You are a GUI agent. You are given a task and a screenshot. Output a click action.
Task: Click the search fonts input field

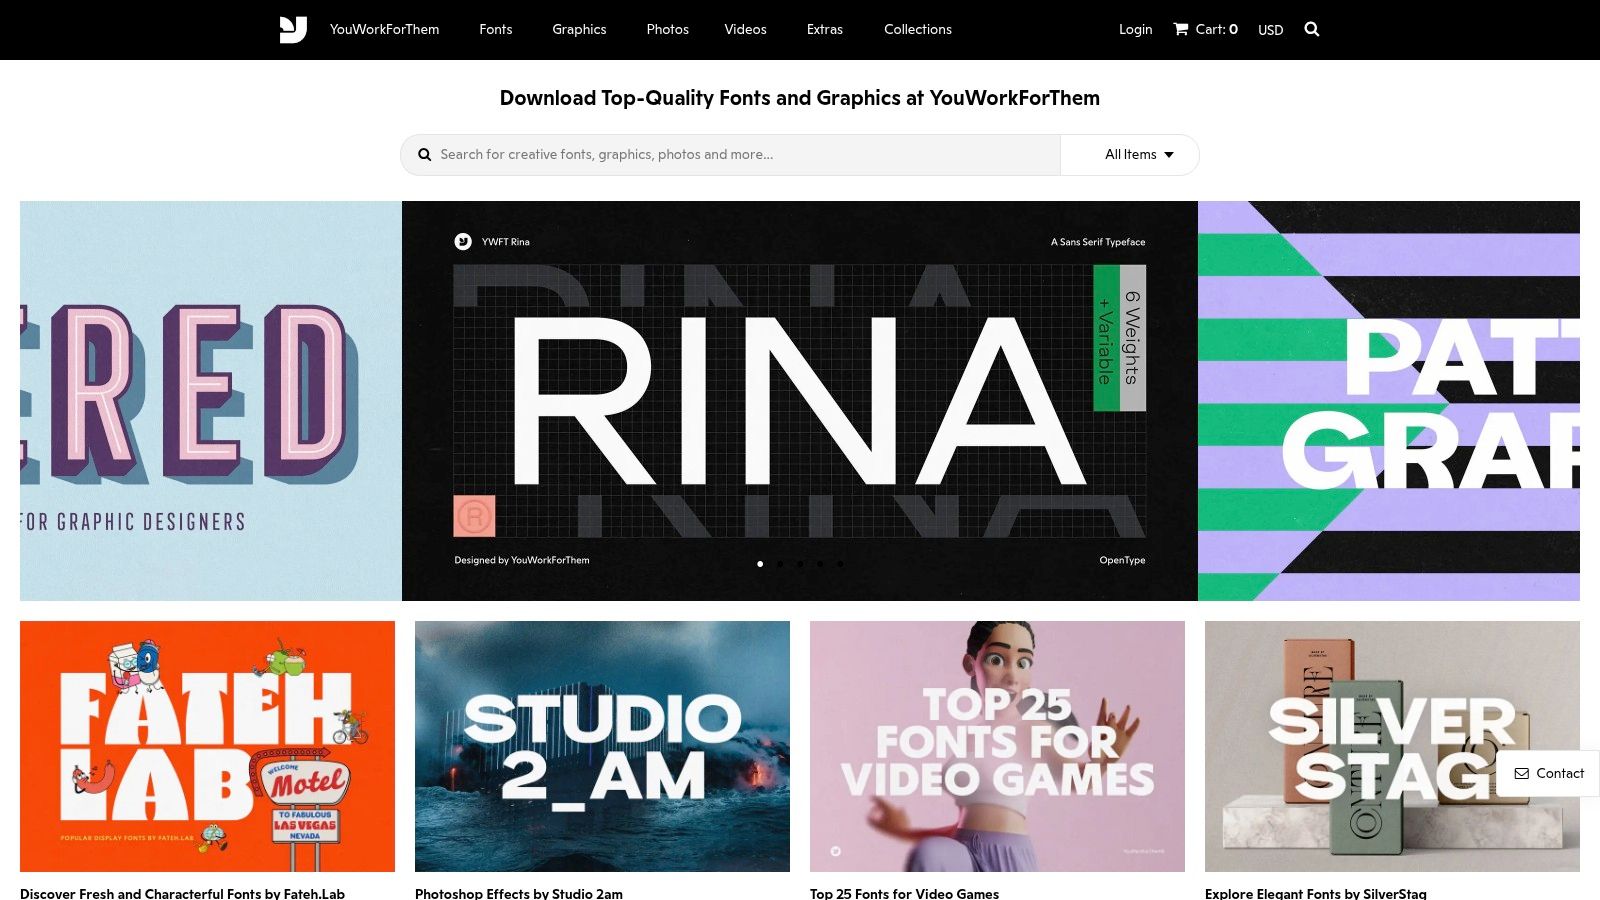point(740,155)
